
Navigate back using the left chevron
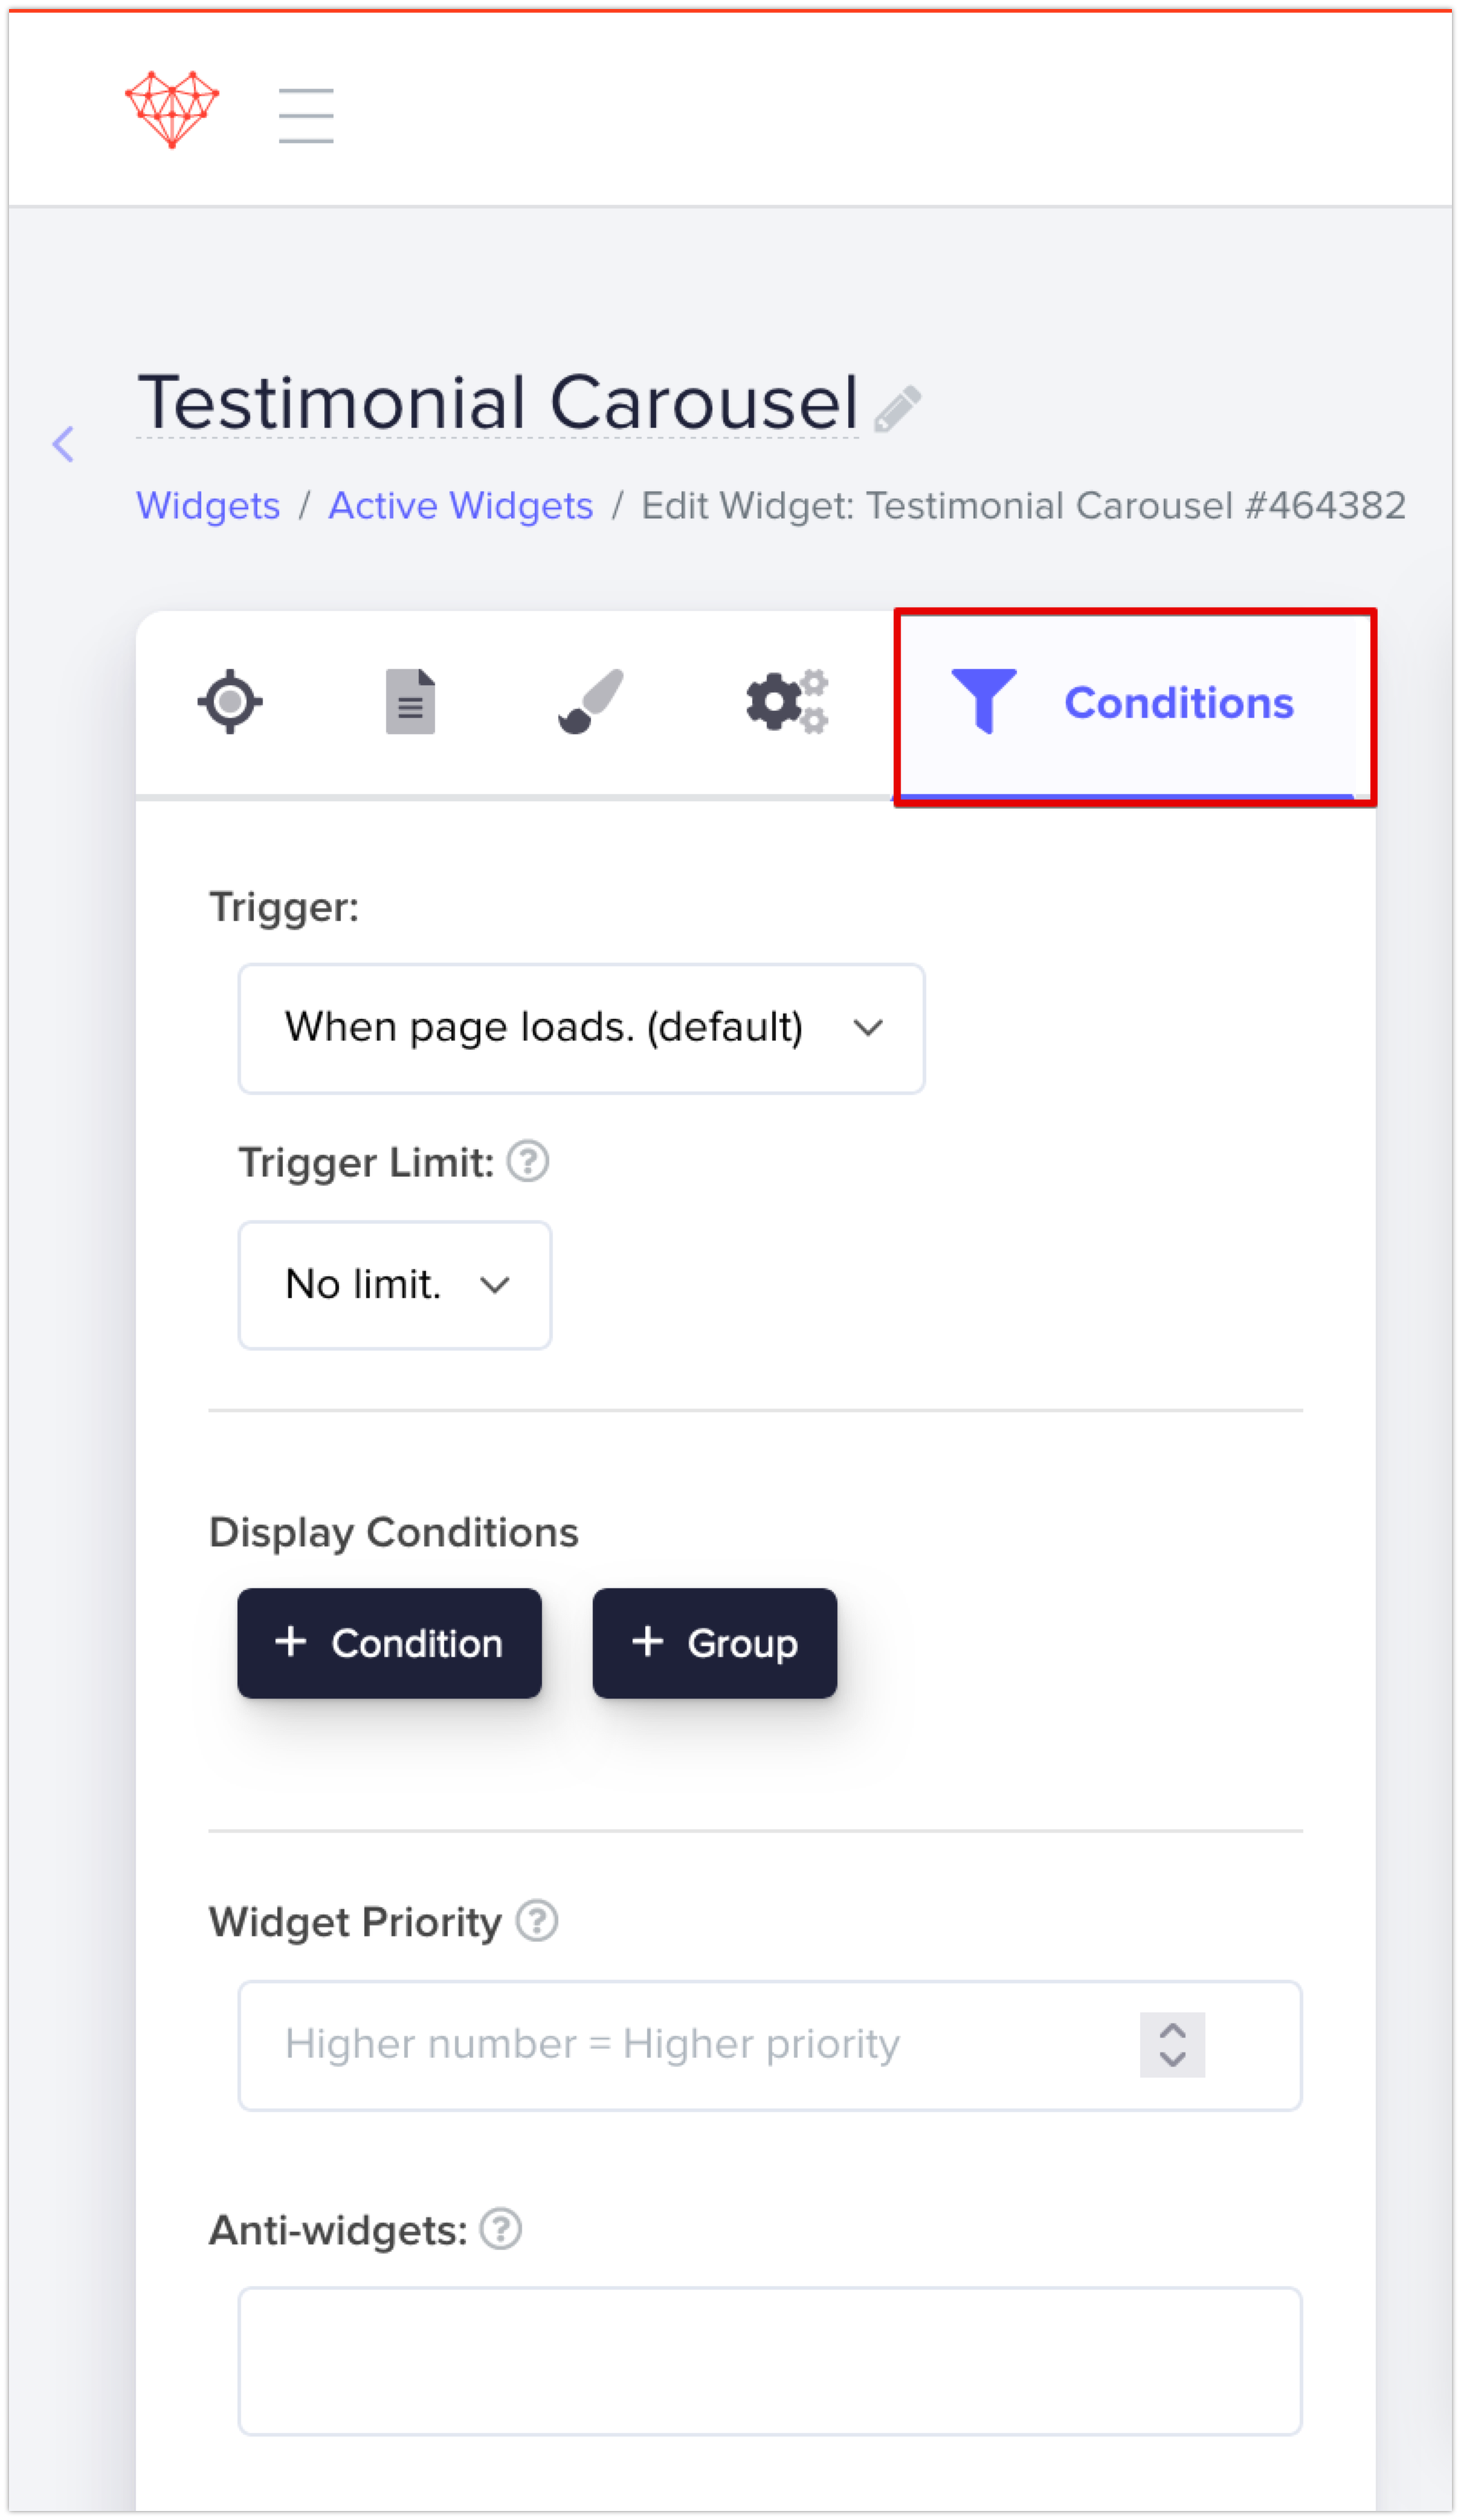[63, 444]
